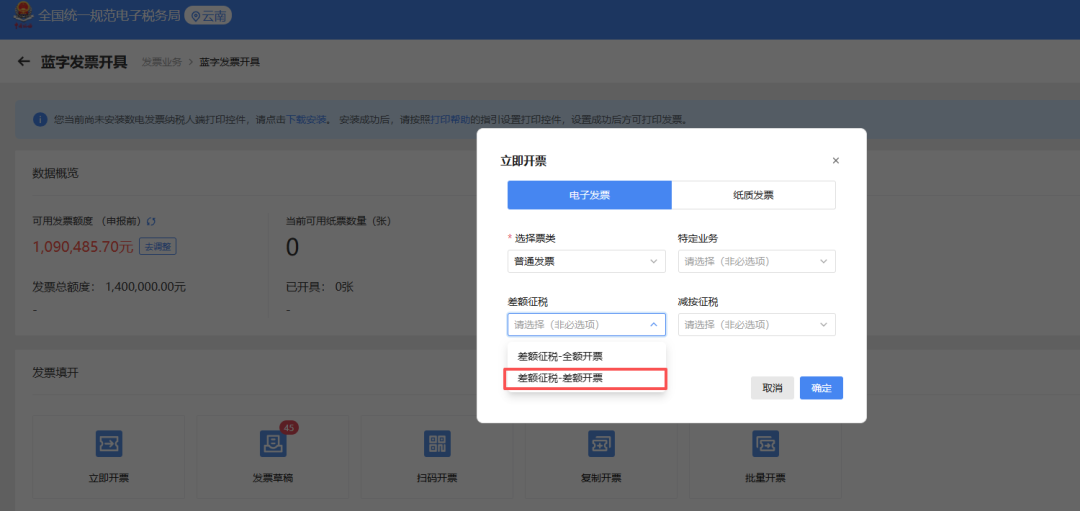Click the 蓝字发票开具 breadcrumb item
This screenshot has width=1080, height=511.
(x=229, y=62)
